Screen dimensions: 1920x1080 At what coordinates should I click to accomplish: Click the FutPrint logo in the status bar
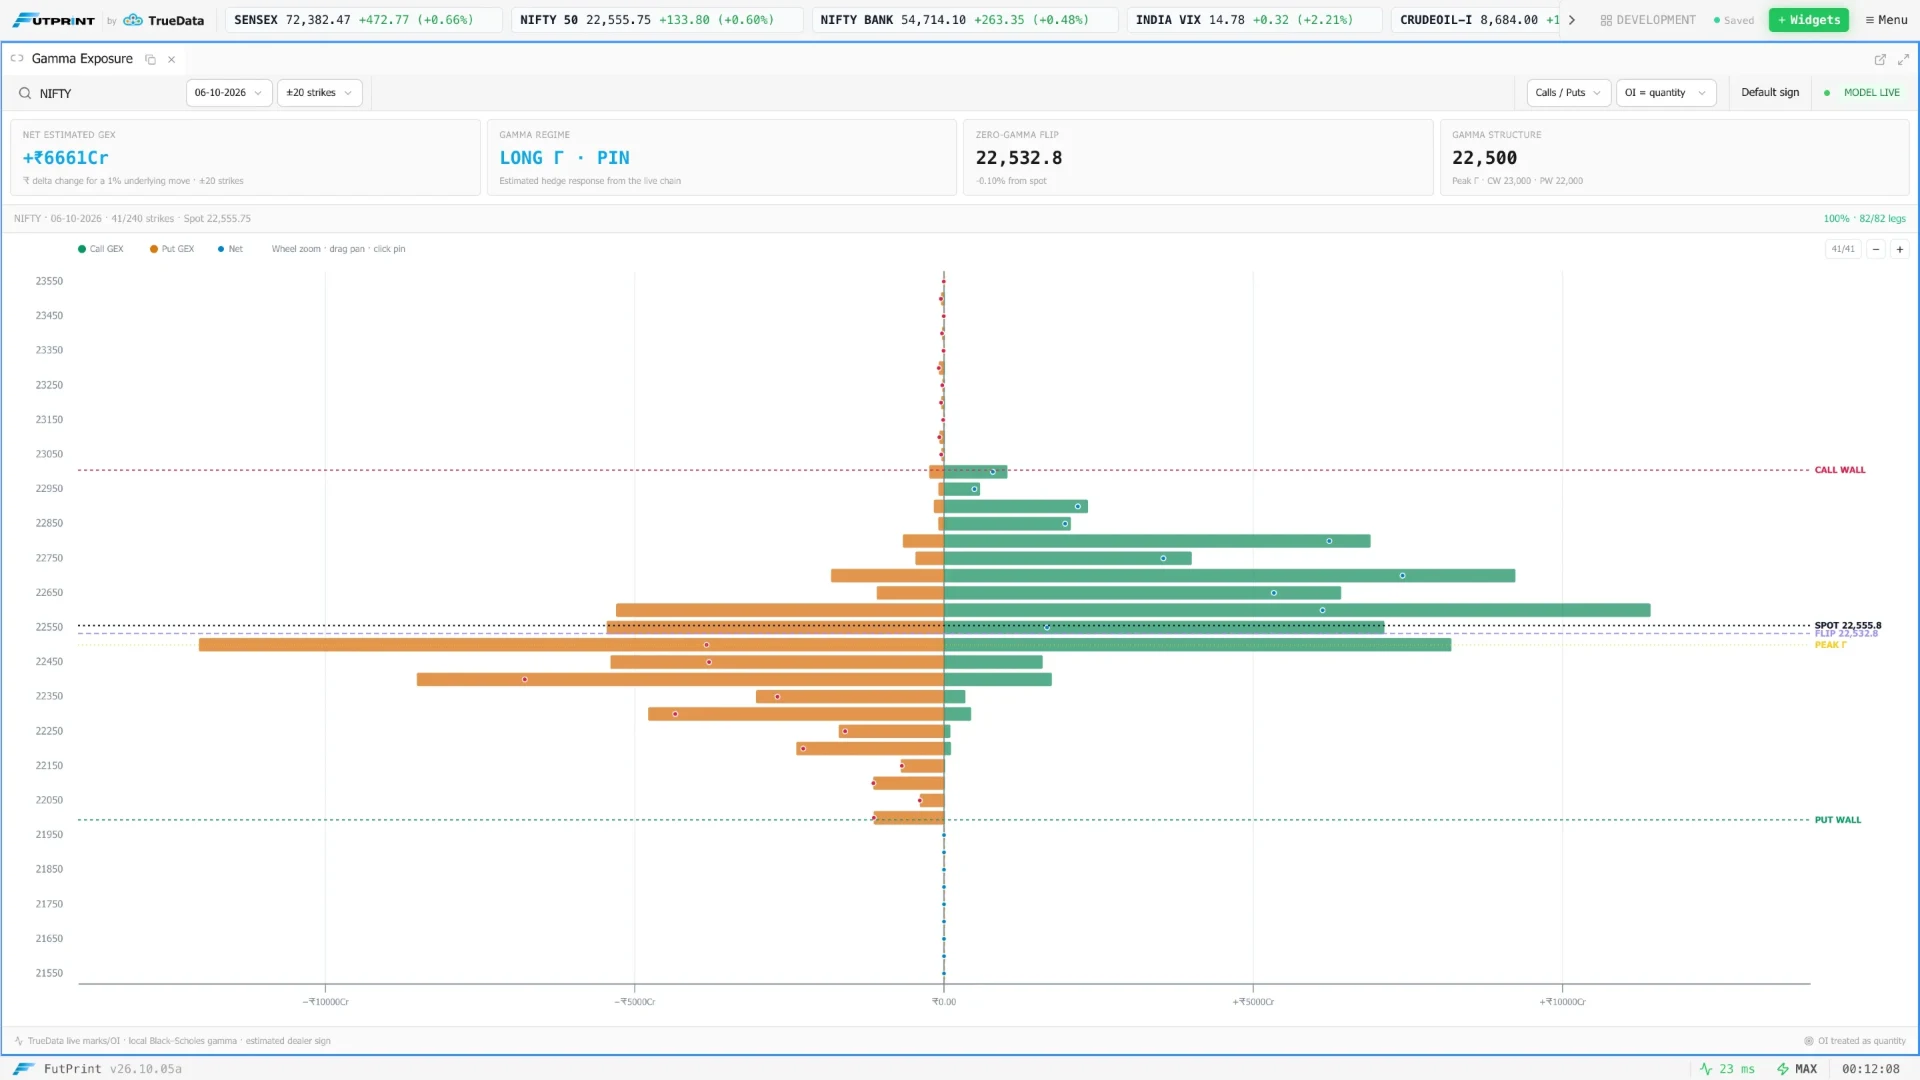[24, 1069]
